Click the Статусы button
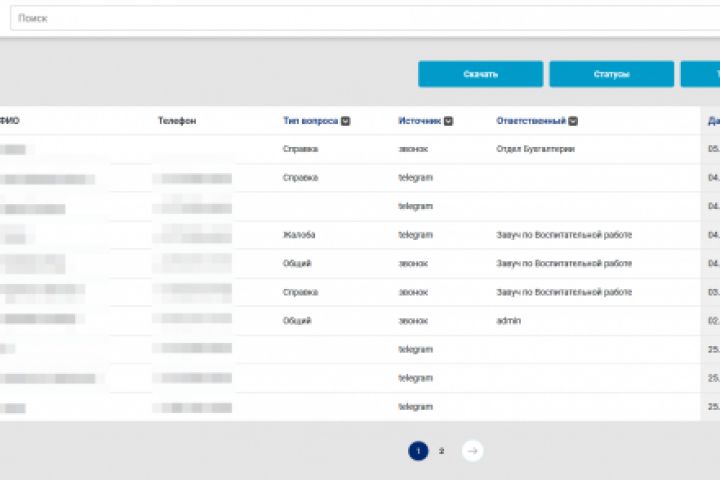Screen dimensions: 720x480 coord(612,74)
